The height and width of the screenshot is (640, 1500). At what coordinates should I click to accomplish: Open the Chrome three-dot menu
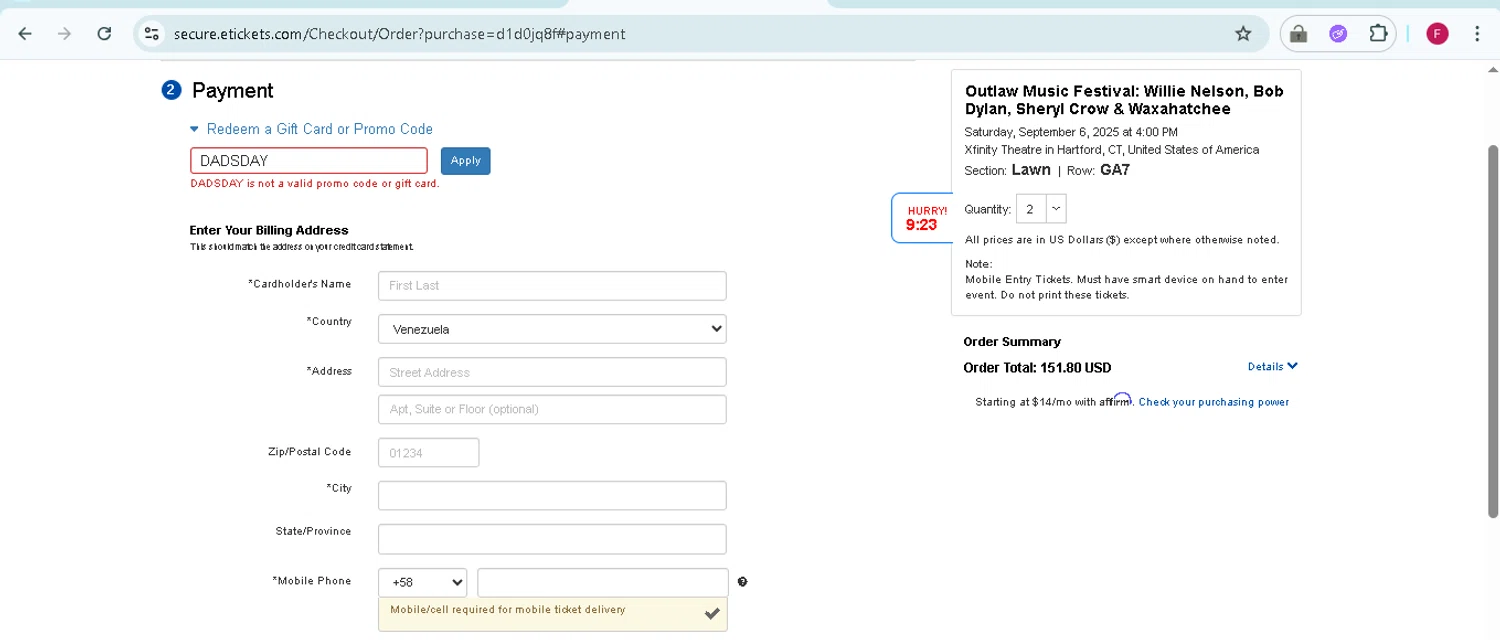pos(1477,34)
